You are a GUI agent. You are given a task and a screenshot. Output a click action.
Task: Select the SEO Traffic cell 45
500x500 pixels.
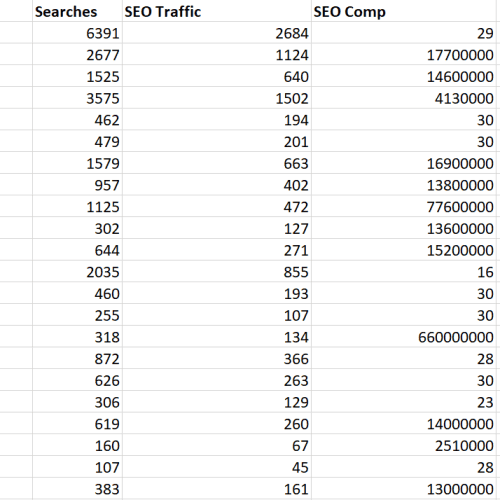click(217, 467)
